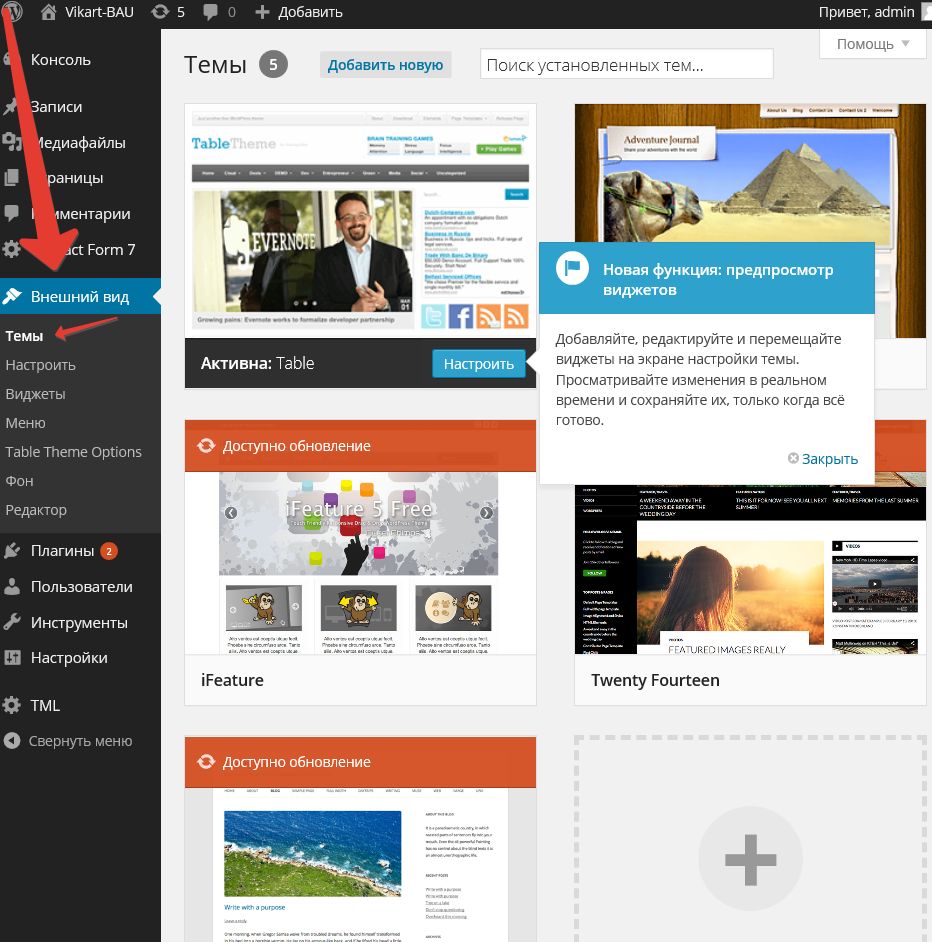Click the plus icon beside Добавить

(x=262, y=12)
